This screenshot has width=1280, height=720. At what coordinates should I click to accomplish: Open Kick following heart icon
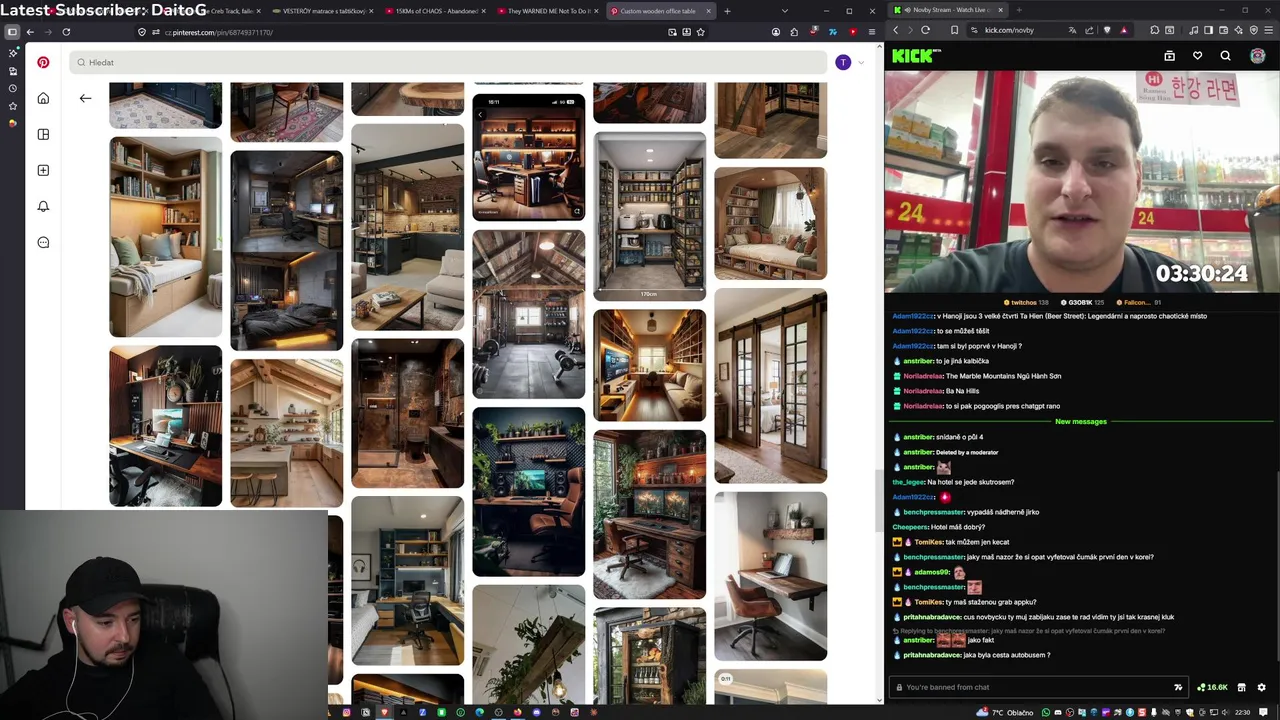pyautogui.click(x=1197, y=56)
